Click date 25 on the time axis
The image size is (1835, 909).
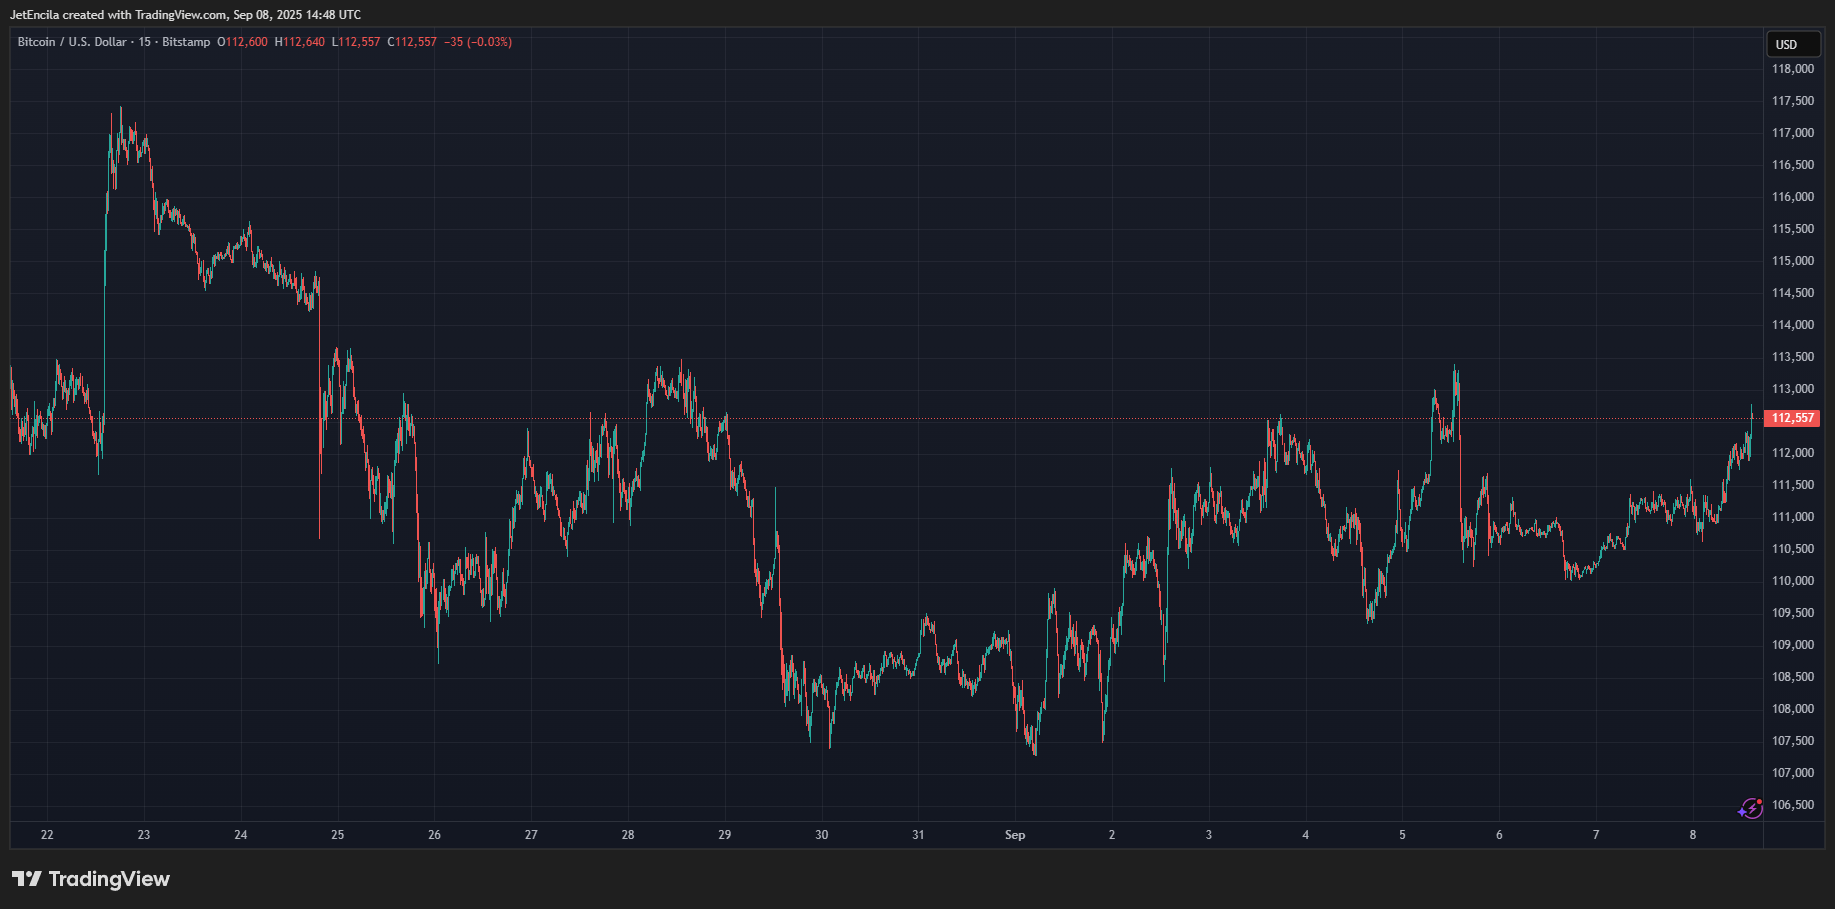coord(338,835)
